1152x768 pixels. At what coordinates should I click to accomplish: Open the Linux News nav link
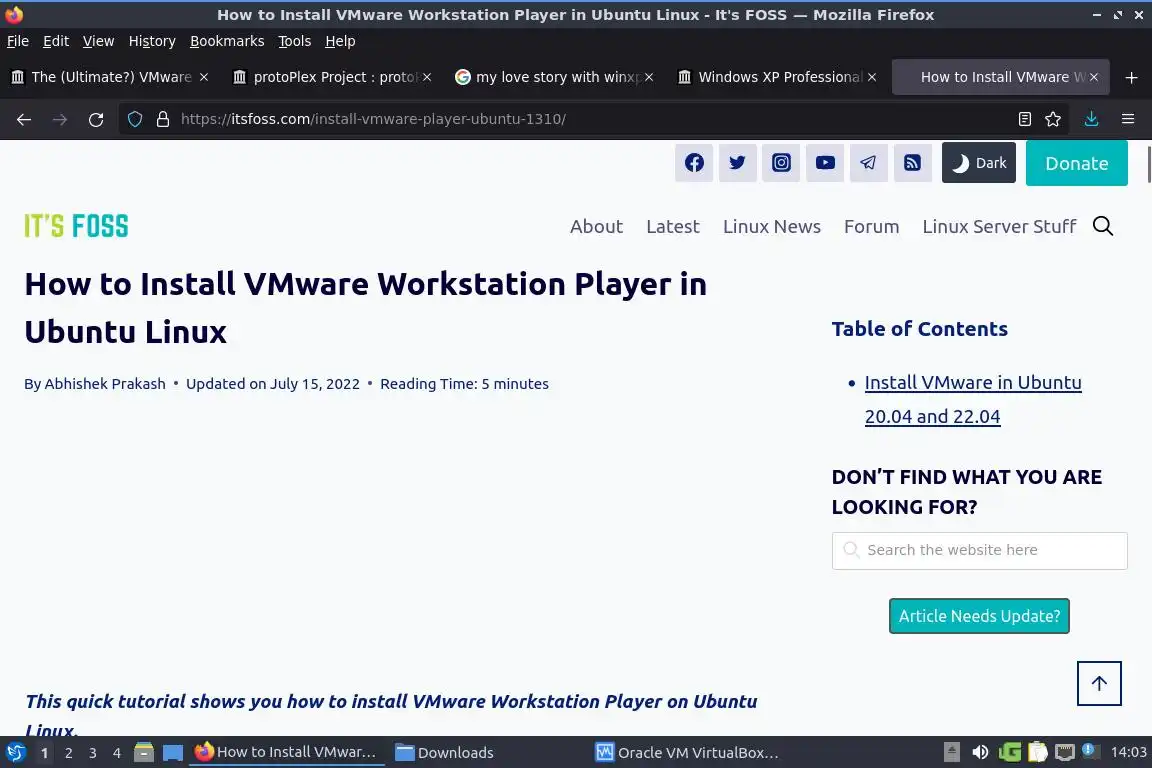point(771,226)
